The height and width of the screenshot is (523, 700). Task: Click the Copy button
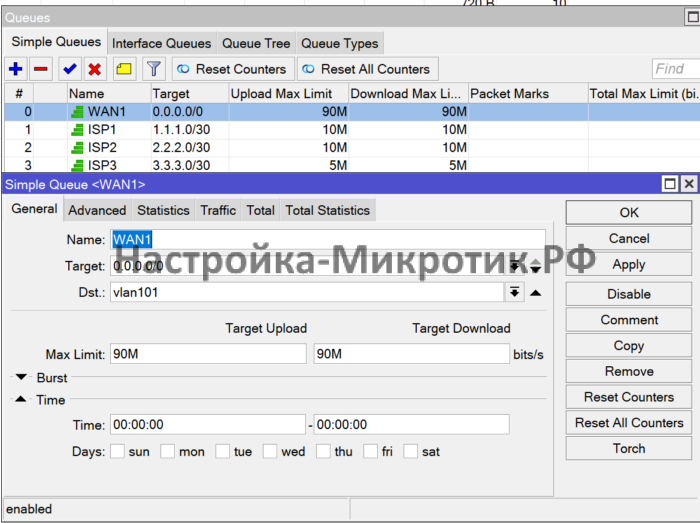click(x=629, y=345)
